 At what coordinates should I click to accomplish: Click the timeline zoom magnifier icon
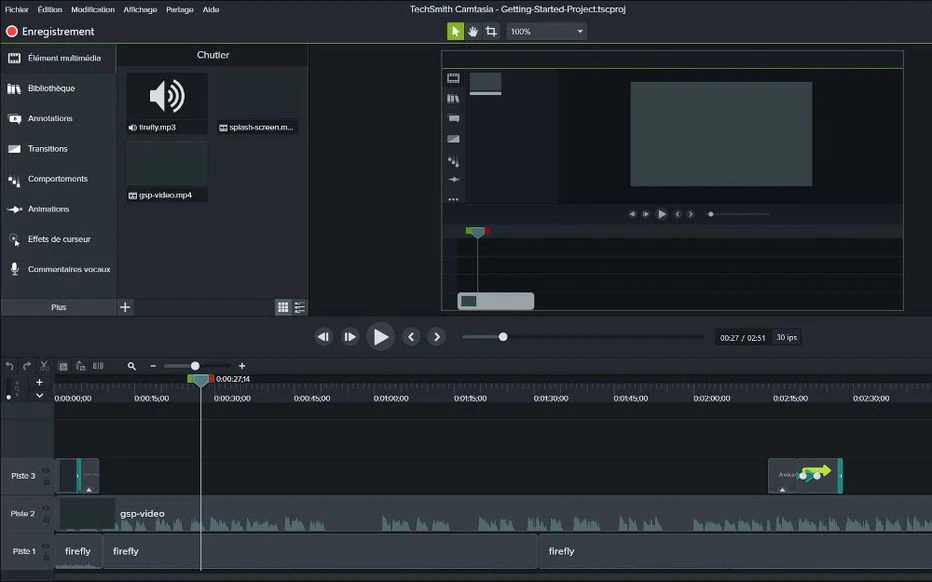(x=131, y=366)
